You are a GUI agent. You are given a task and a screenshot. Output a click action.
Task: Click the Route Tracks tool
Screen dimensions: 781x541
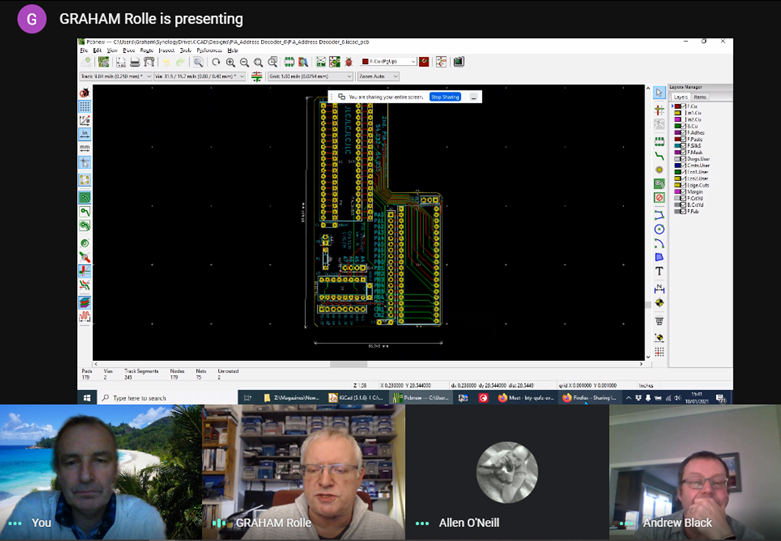pyautogui.click(x=659, y=156)
